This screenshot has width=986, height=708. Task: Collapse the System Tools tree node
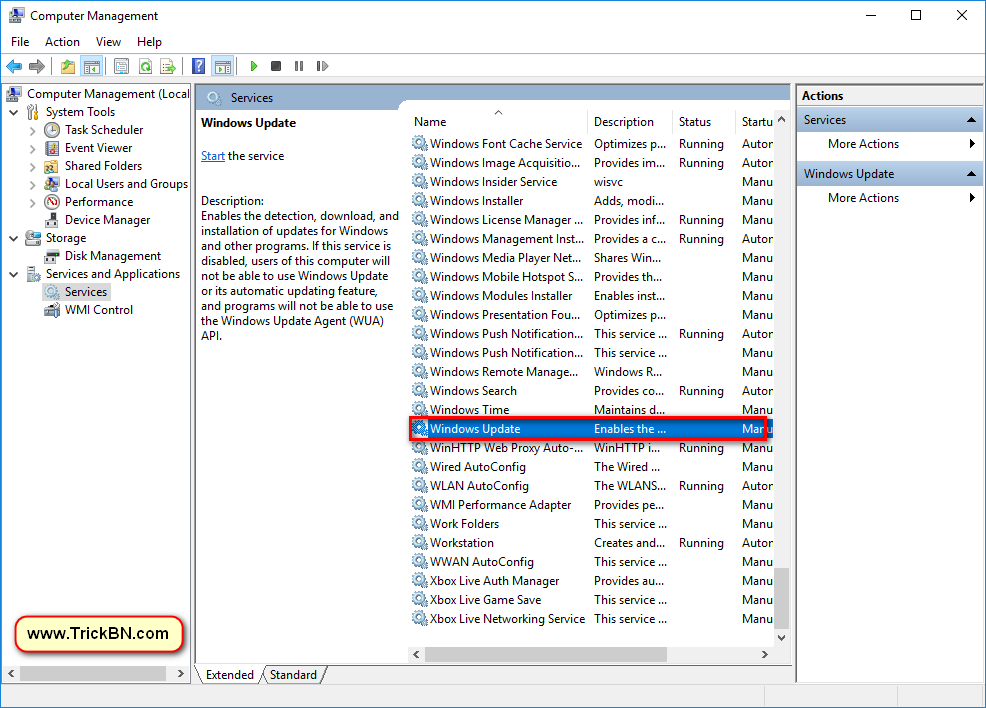click(x=14, y=113)
